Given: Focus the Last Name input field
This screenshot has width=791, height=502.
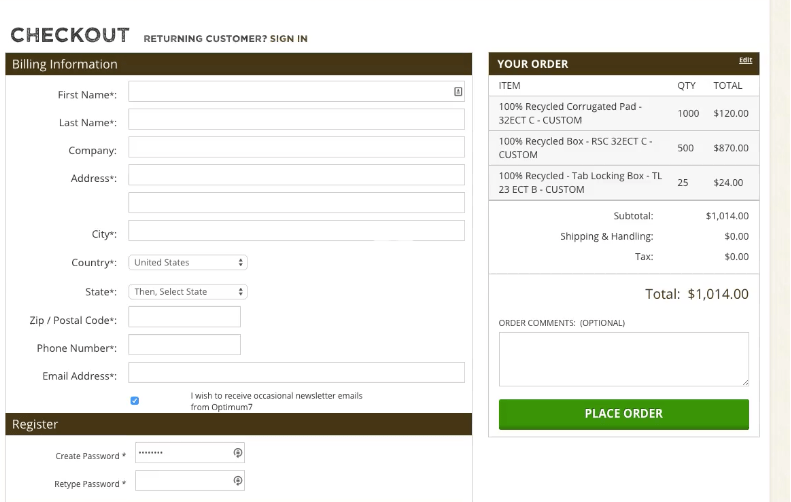Looking at the screenshot, I should [x=296, y=120].
